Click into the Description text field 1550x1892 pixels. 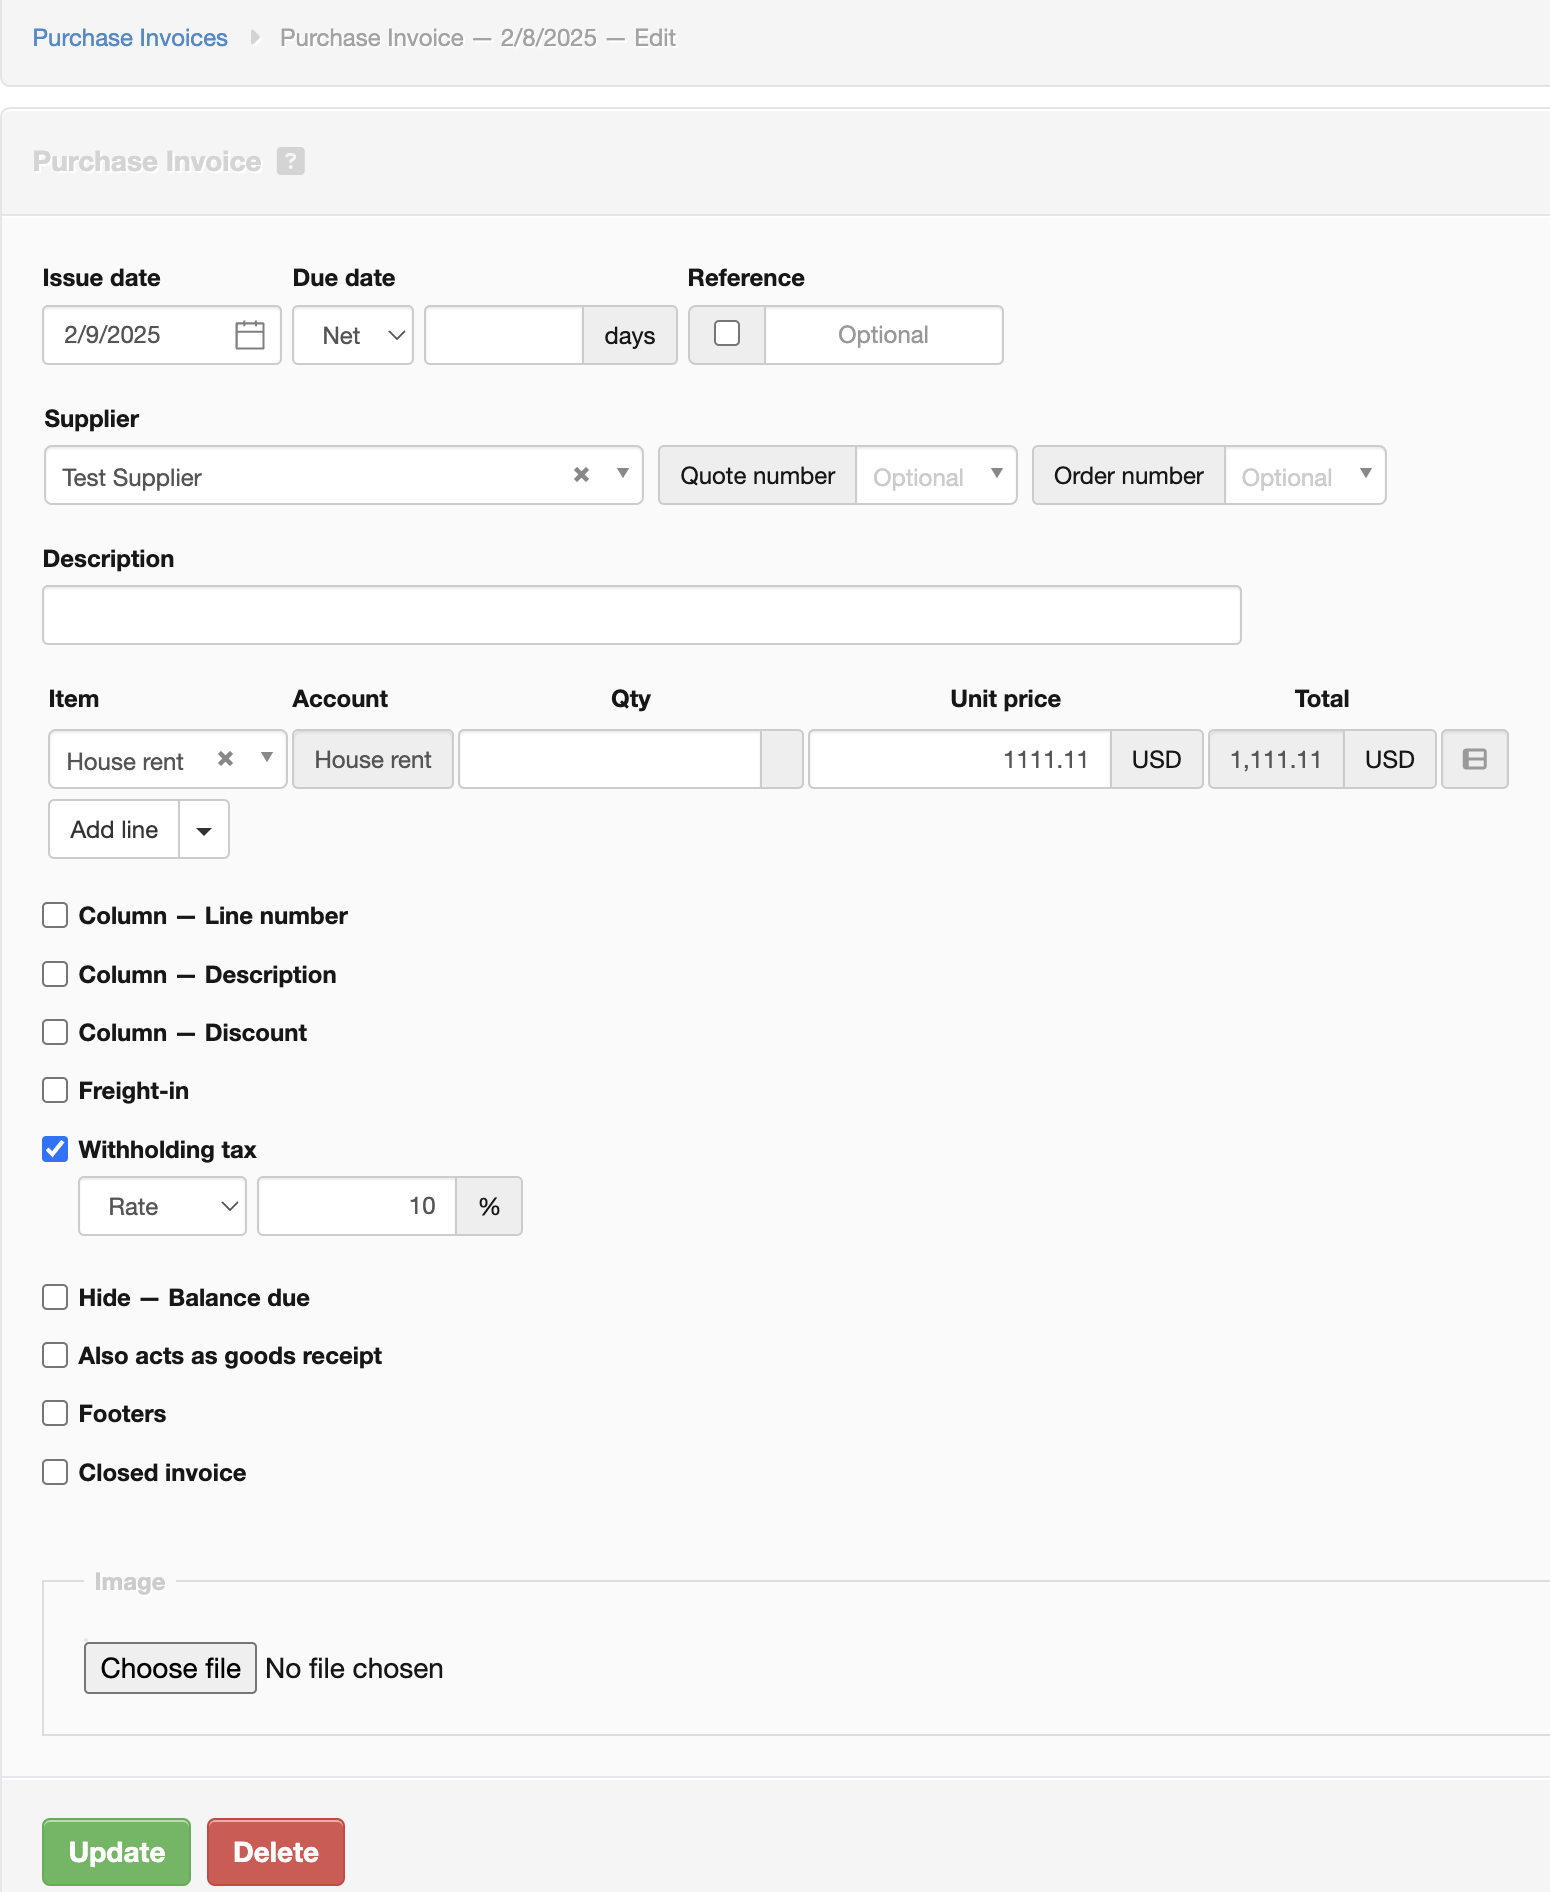click(x=641, y=615)
